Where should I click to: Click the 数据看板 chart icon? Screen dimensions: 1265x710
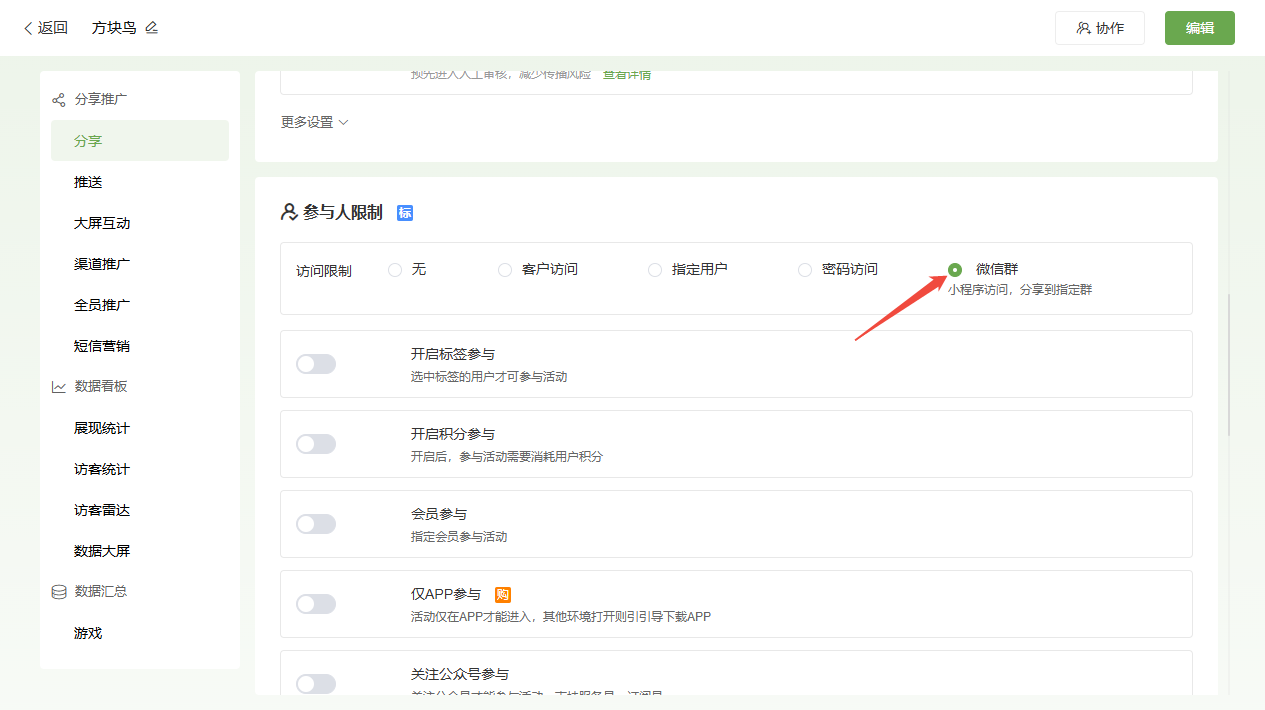click(59, 387)
